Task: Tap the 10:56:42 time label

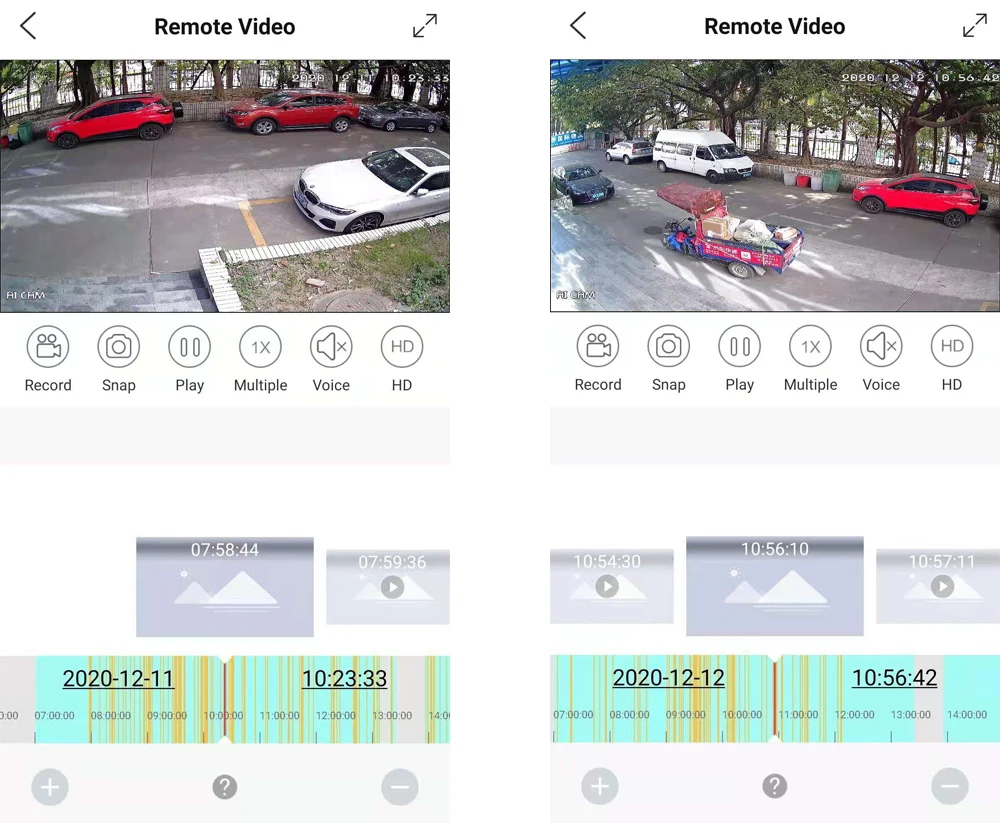Action: (894, 678)
